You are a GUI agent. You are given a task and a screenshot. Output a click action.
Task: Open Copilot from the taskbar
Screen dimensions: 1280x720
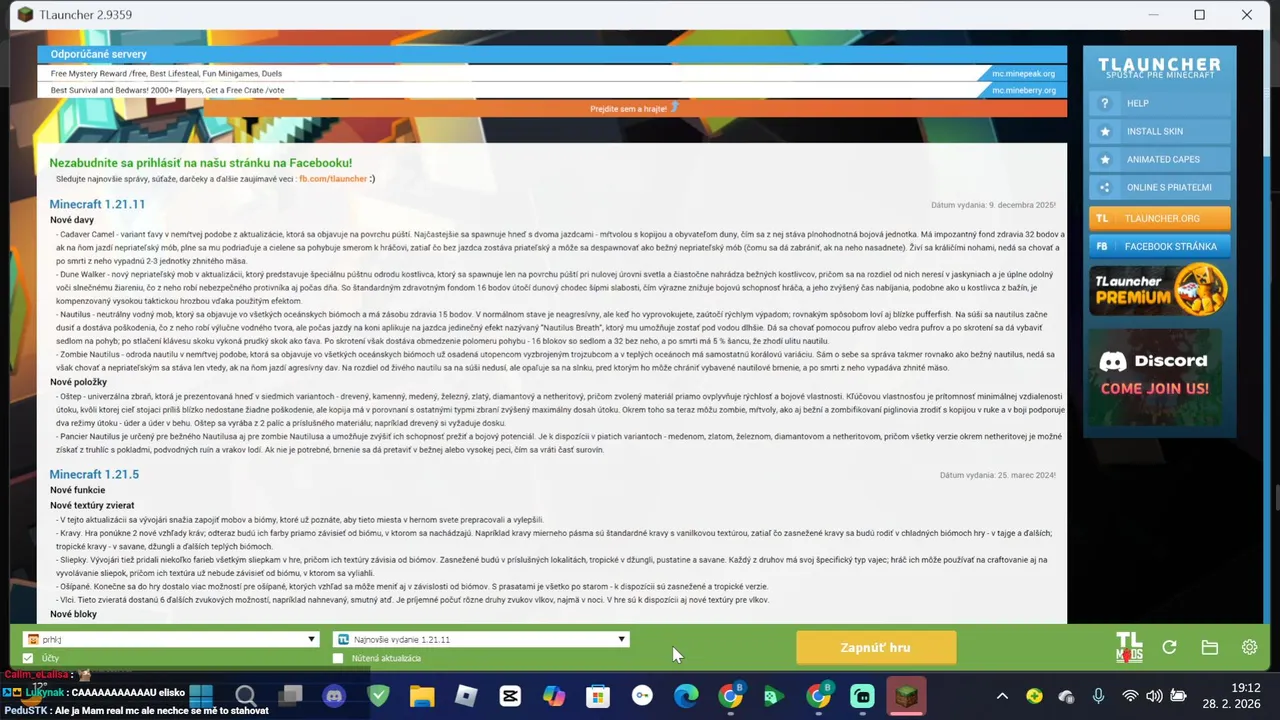pyautogui.click(x=554, y=696)
